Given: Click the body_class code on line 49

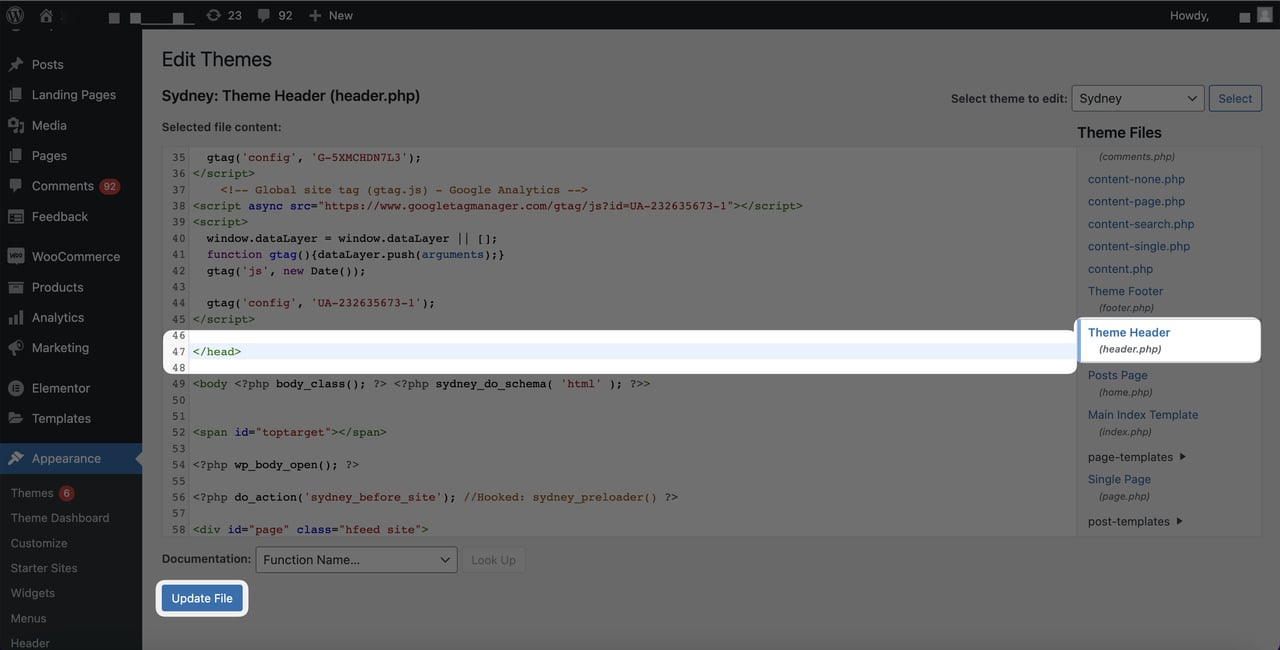Looking at the screenshot, I should point(421,384).
